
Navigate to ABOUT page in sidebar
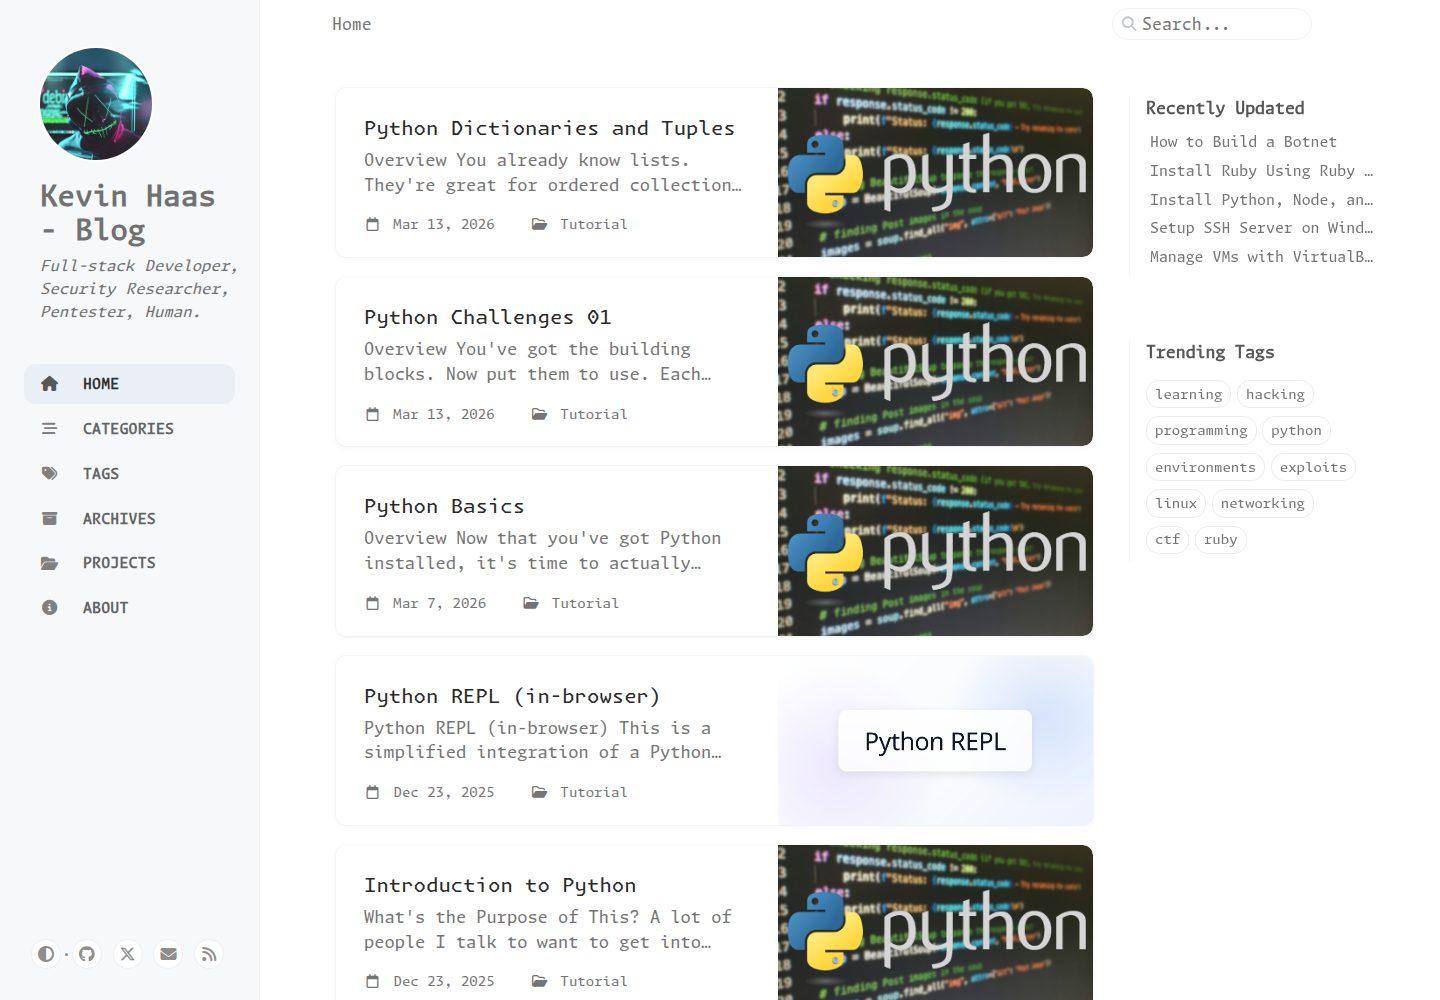129,608
